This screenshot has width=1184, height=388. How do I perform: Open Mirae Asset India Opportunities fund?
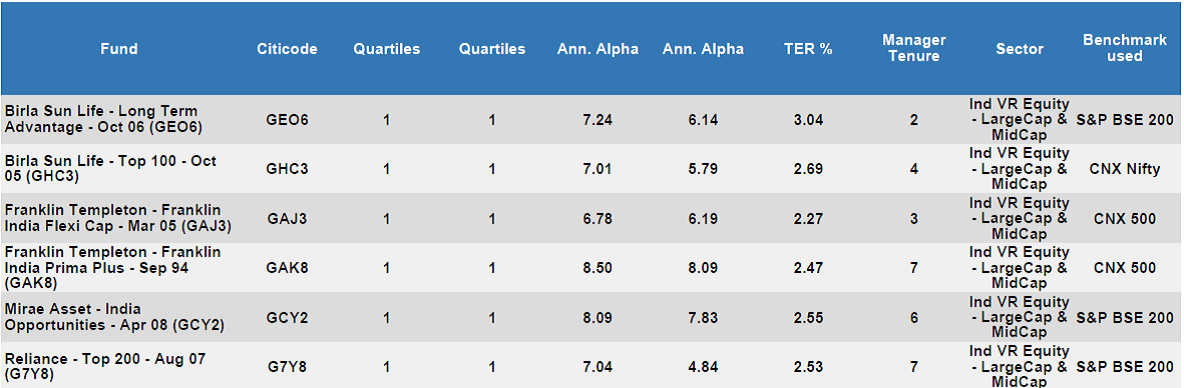(115, 317)
